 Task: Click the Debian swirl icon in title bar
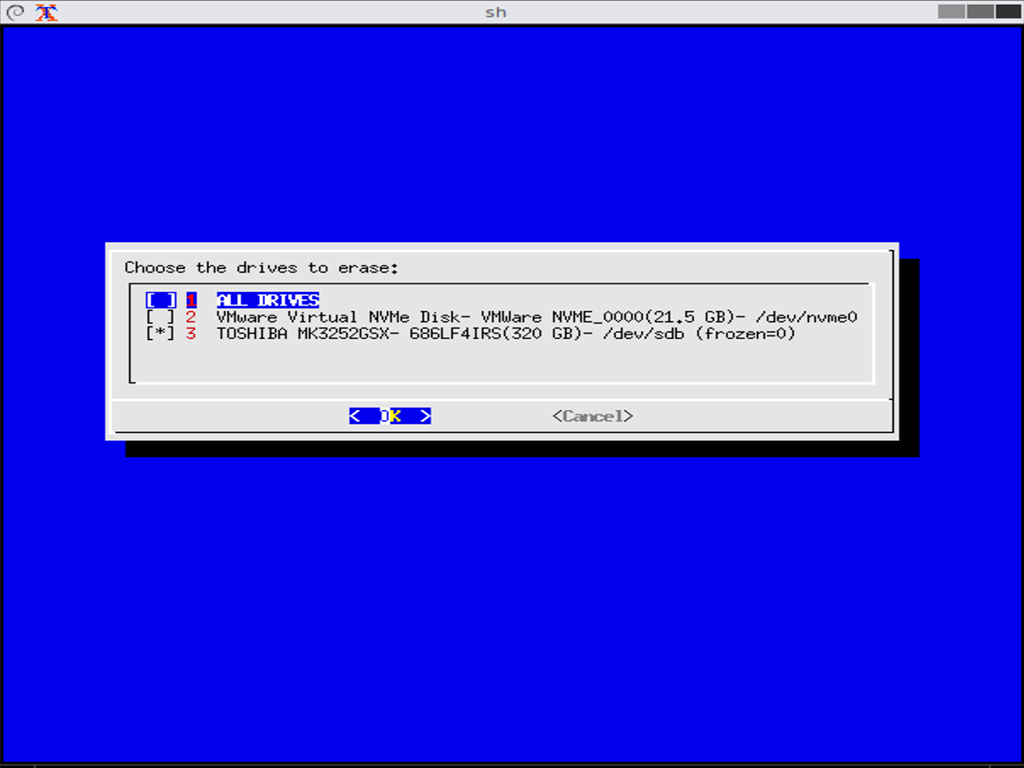coord(13,12)
